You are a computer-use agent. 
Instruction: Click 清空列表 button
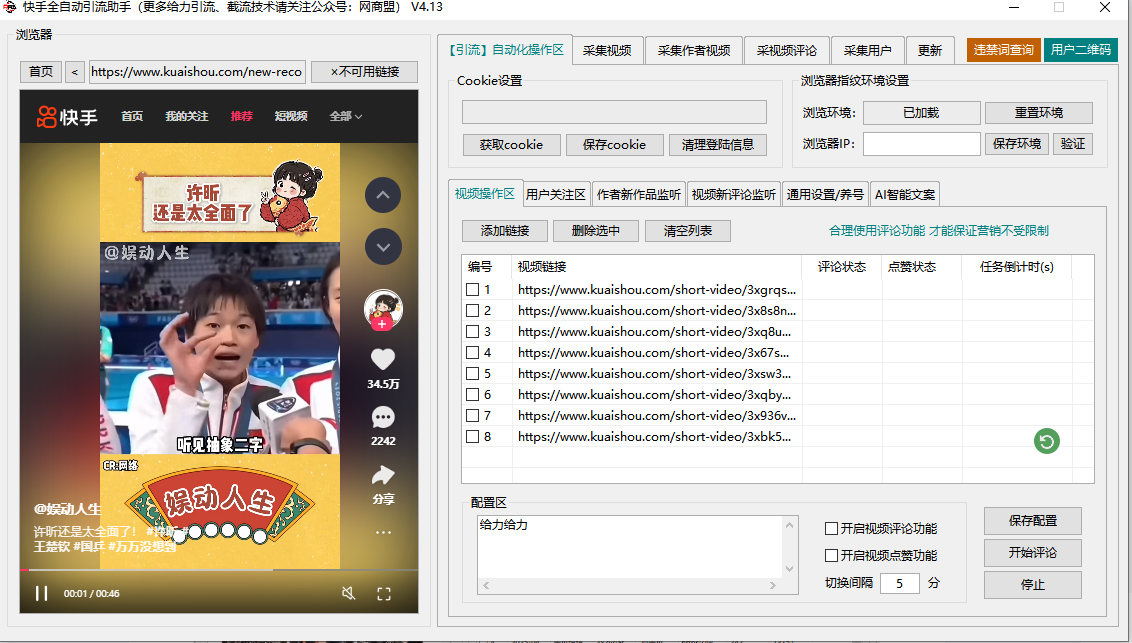point(687,231)
